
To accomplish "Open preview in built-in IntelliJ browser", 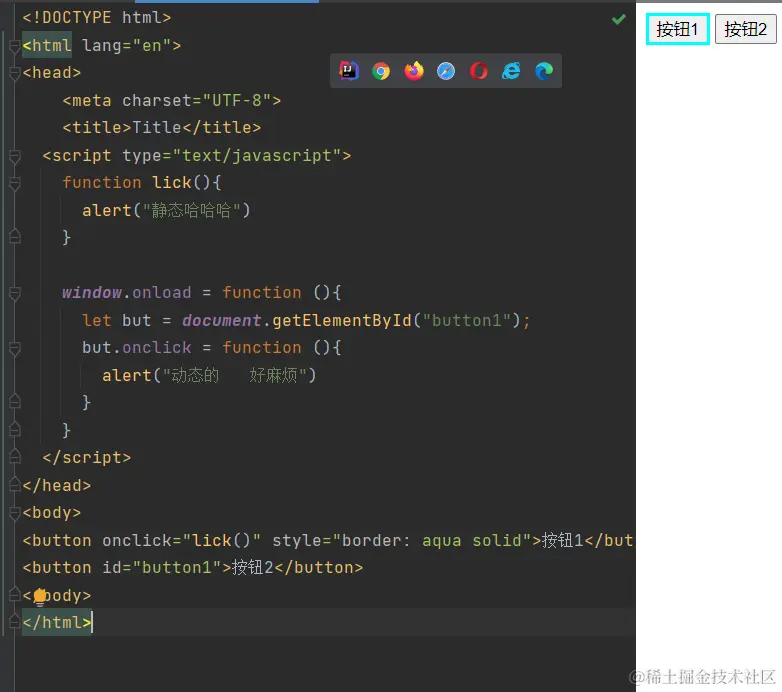I will coord(349,71).
